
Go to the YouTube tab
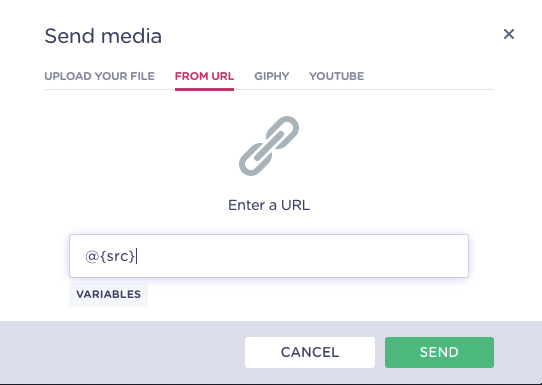click(x=336, y=76)
